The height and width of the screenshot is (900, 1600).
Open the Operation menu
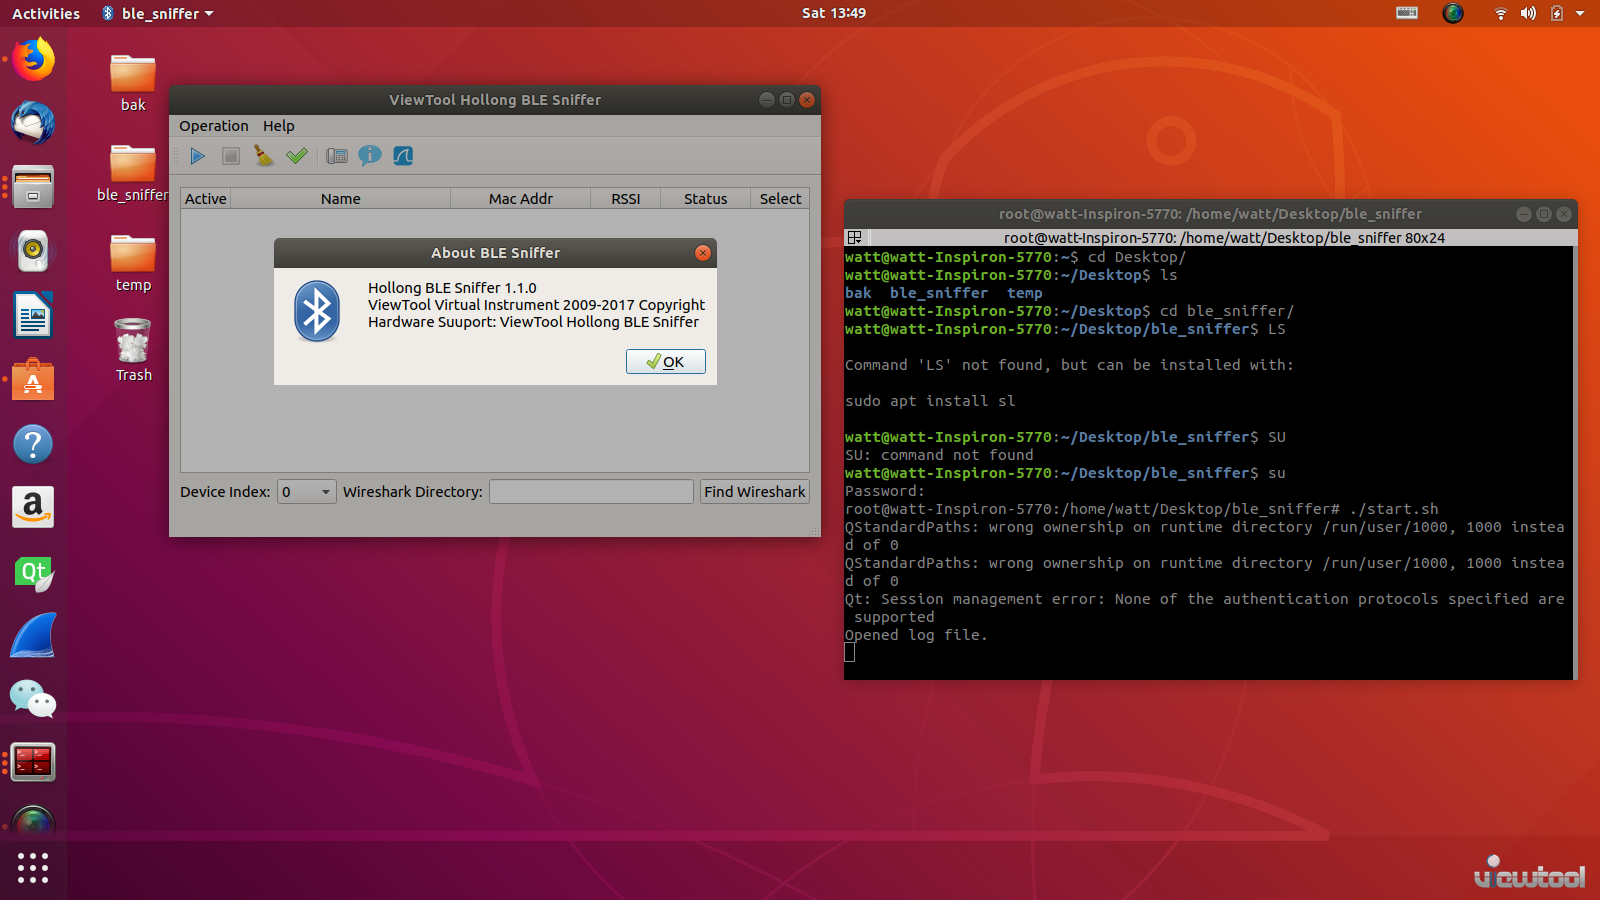pyautogui.click(x=214, y=126)
